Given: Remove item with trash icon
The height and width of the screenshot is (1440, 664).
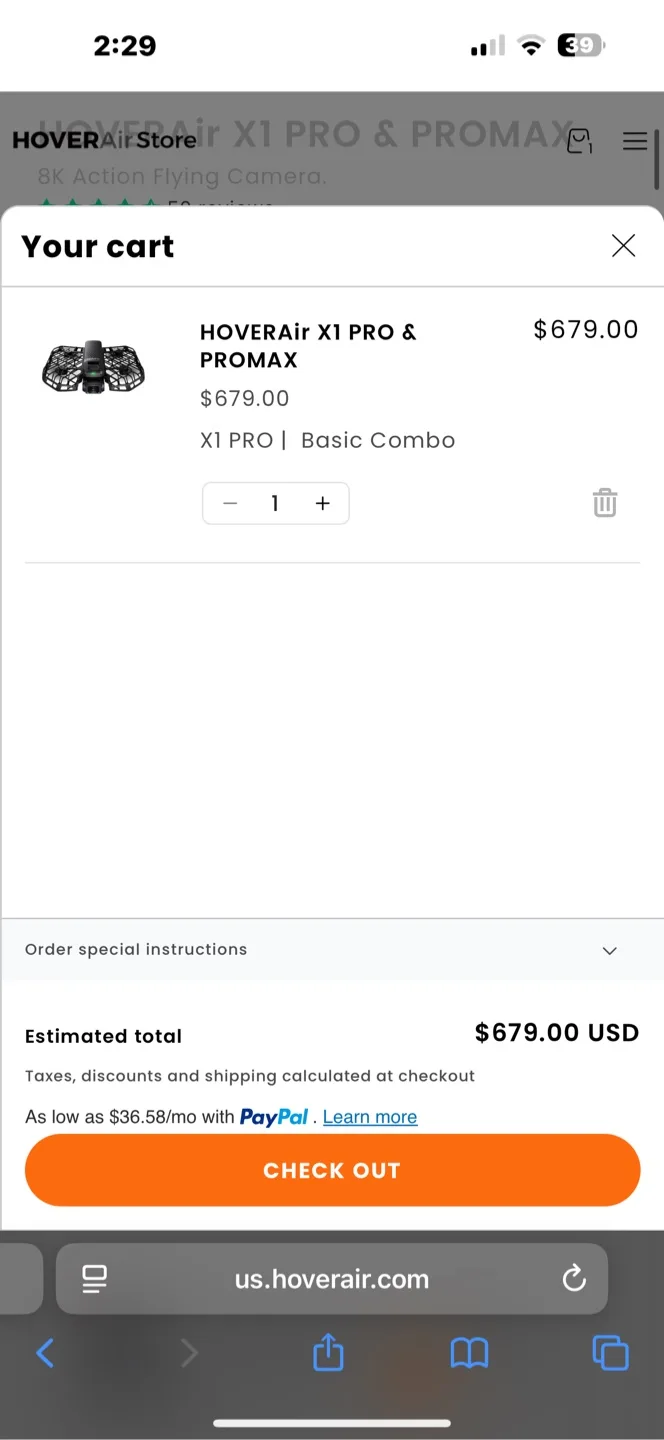Looking at the screenshot, I should pos(605,502).
